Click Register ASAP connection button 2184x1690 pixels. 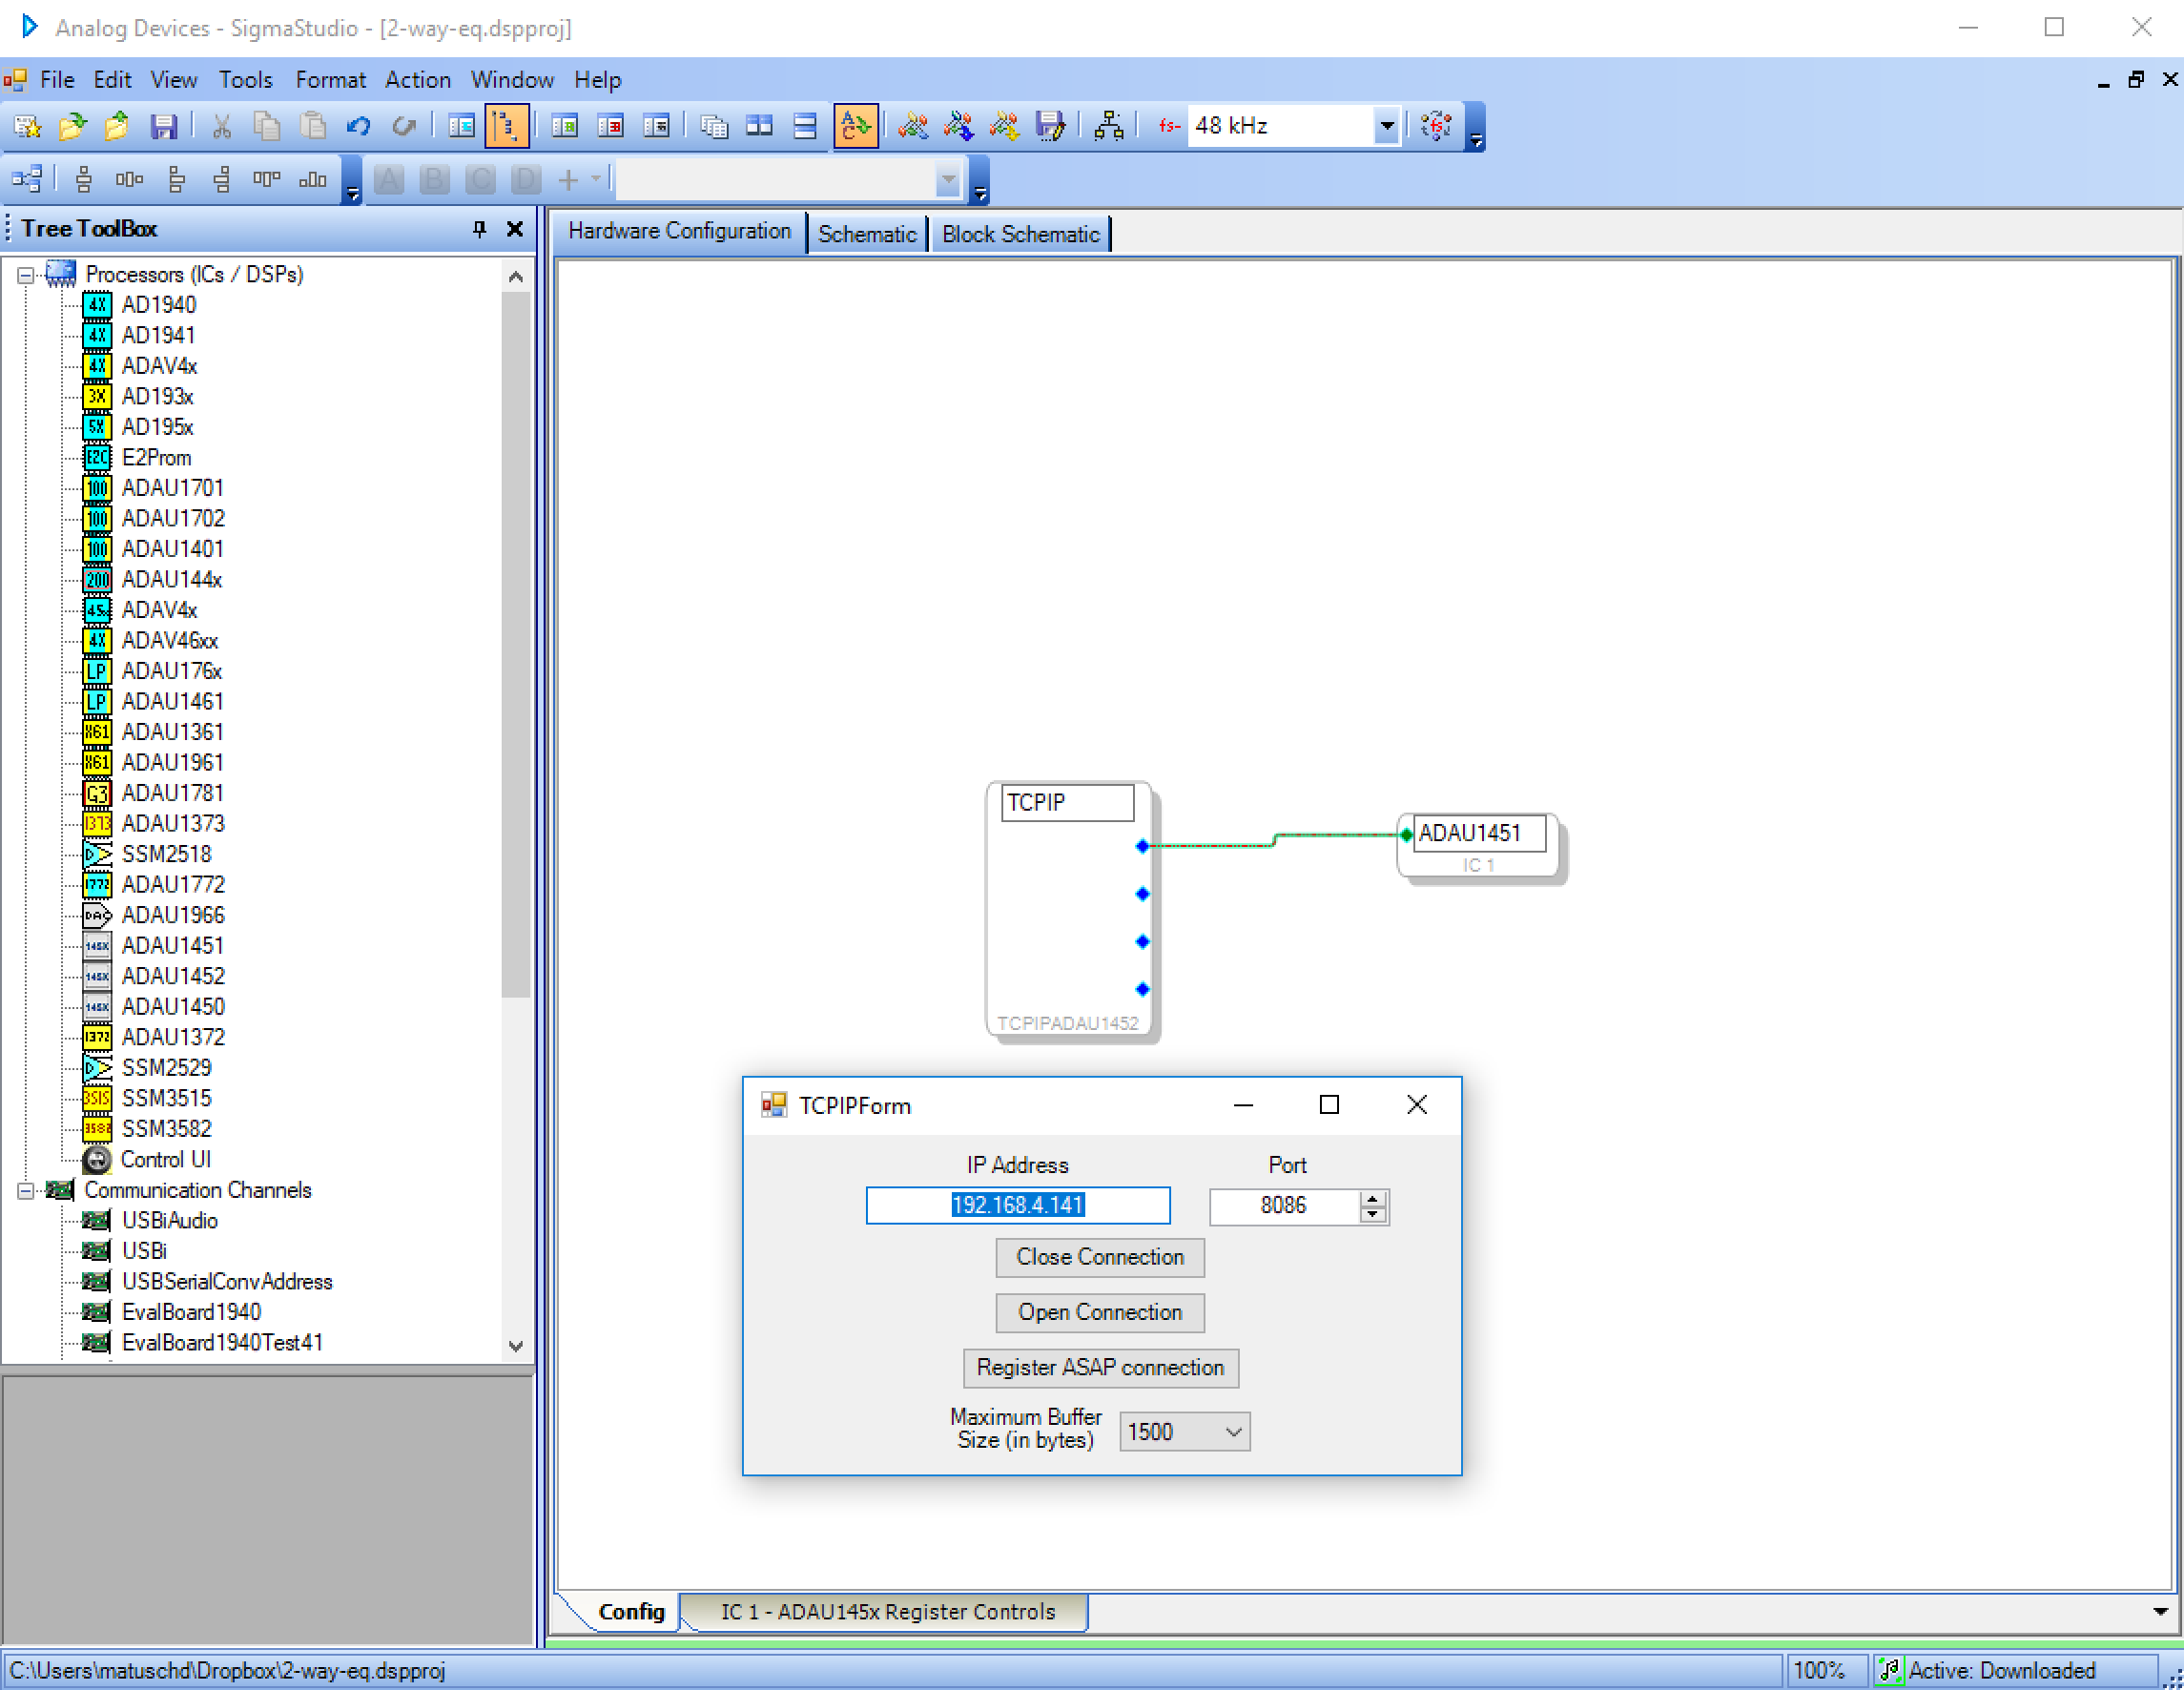click(x=1100, y=1367)
